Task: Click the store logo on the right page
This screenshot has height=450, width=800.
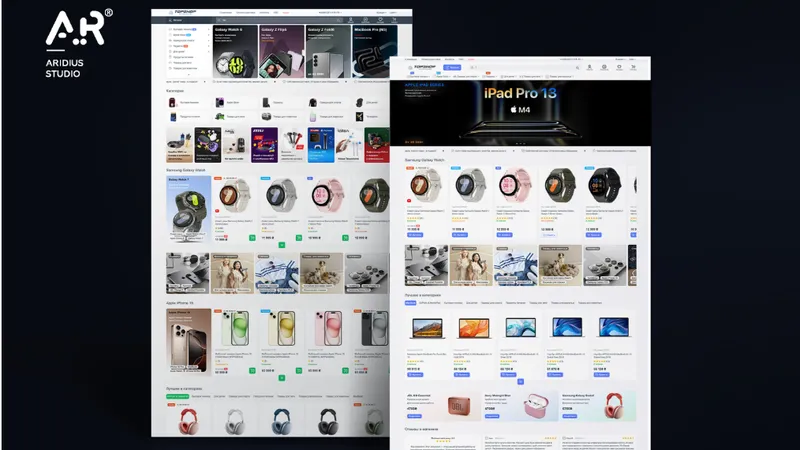Action: tap(422, 67)
